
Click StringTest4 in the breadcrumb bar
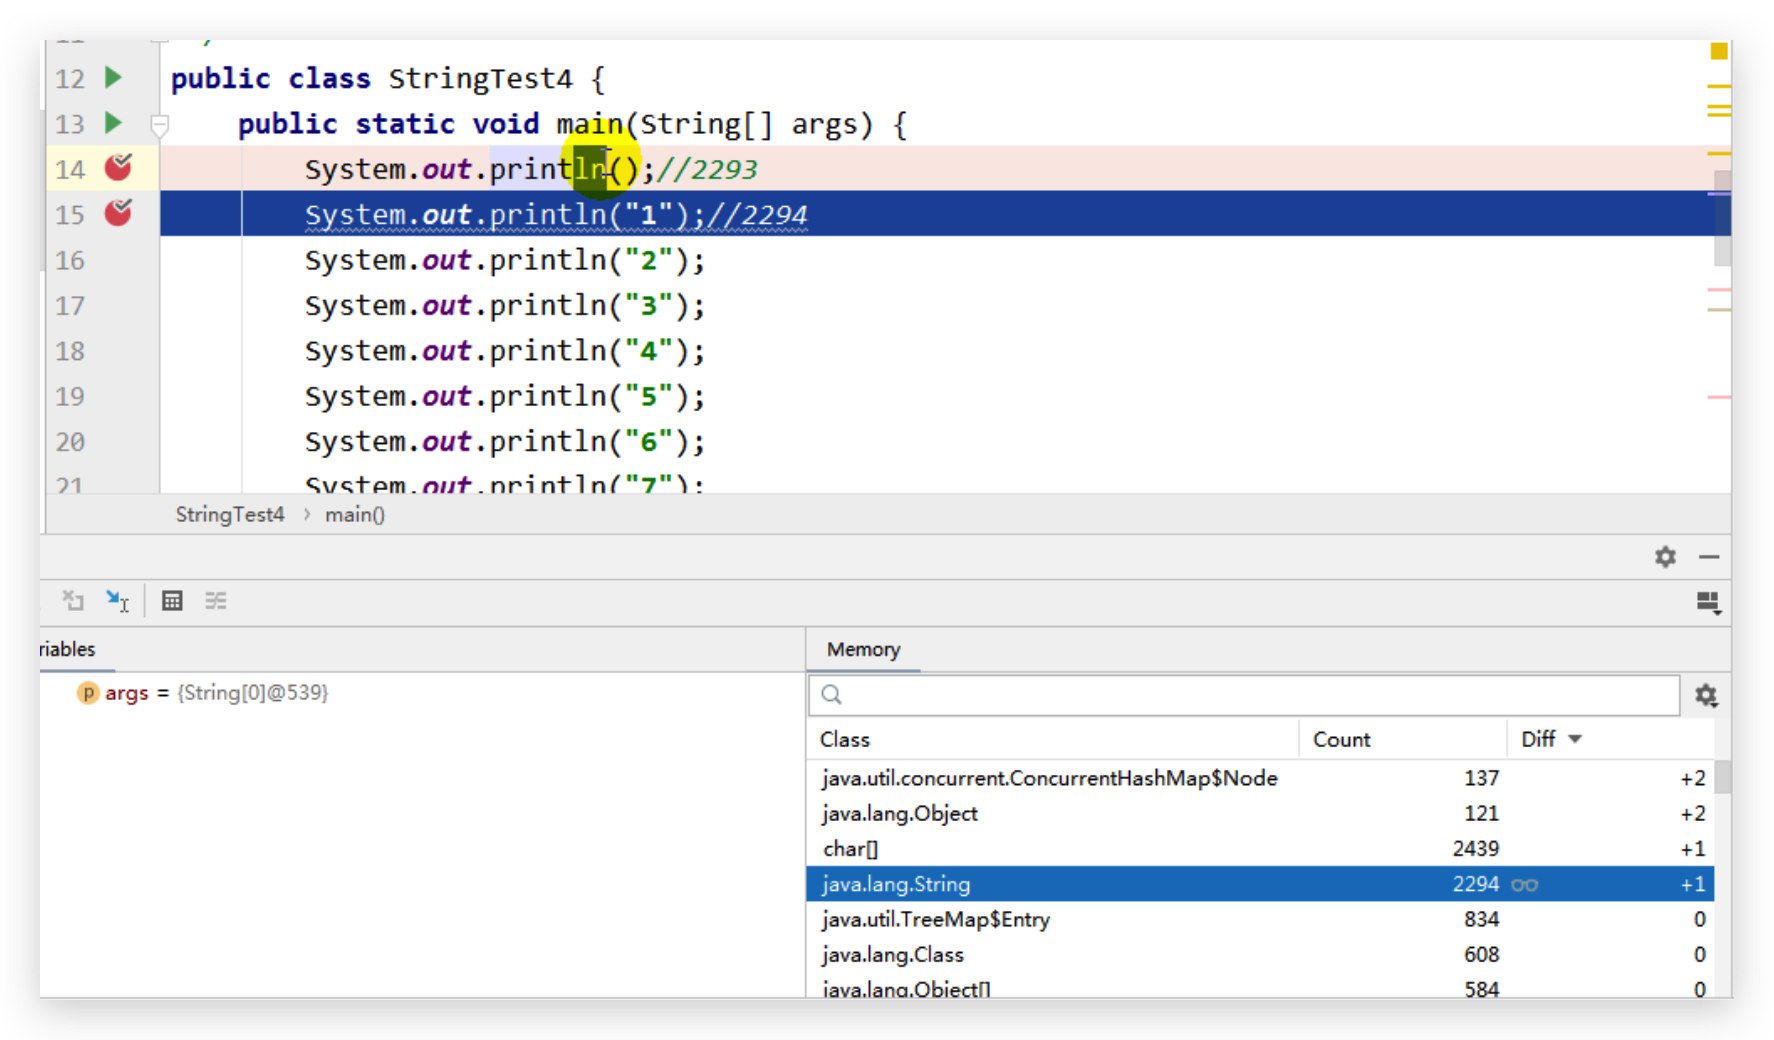pyautogui.click(x=230, y=515)
